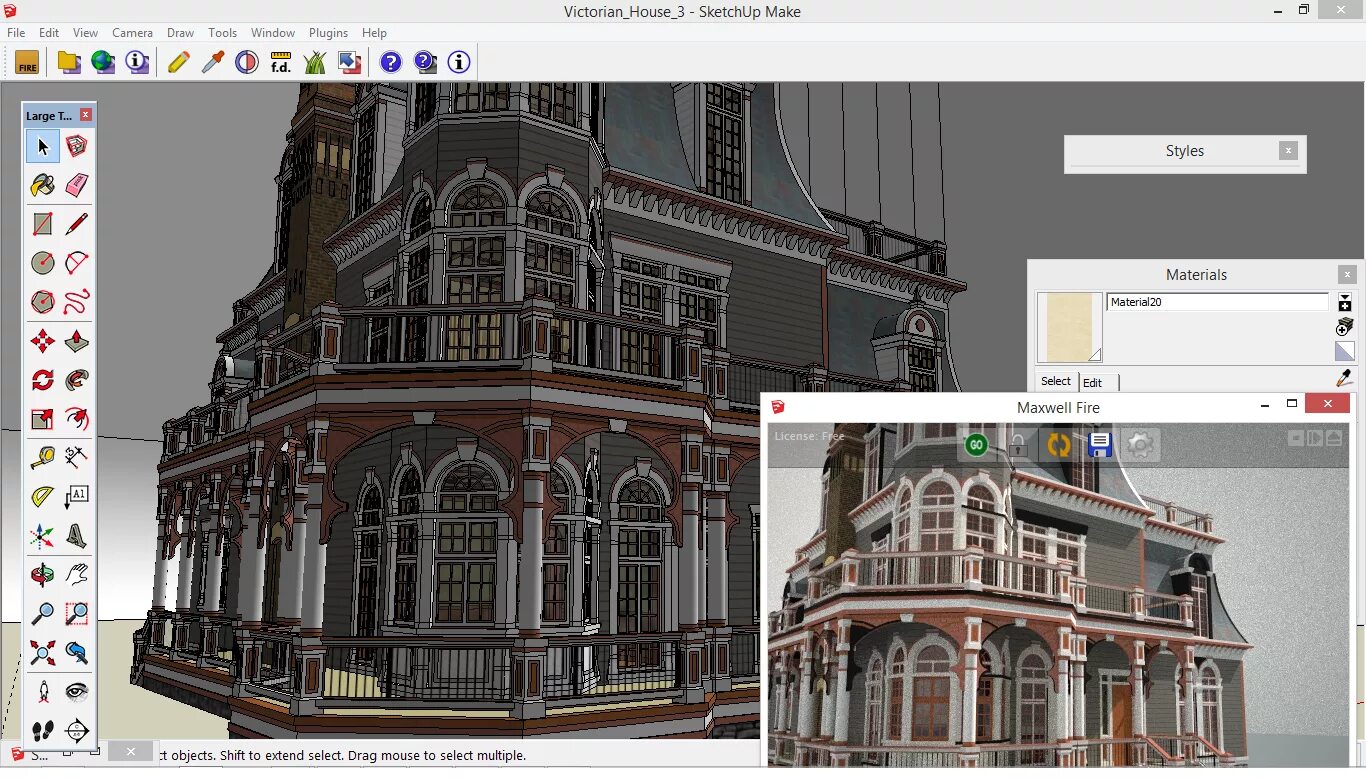Select the Scale tool
The image size is (1366, 778).
point(43,419)
